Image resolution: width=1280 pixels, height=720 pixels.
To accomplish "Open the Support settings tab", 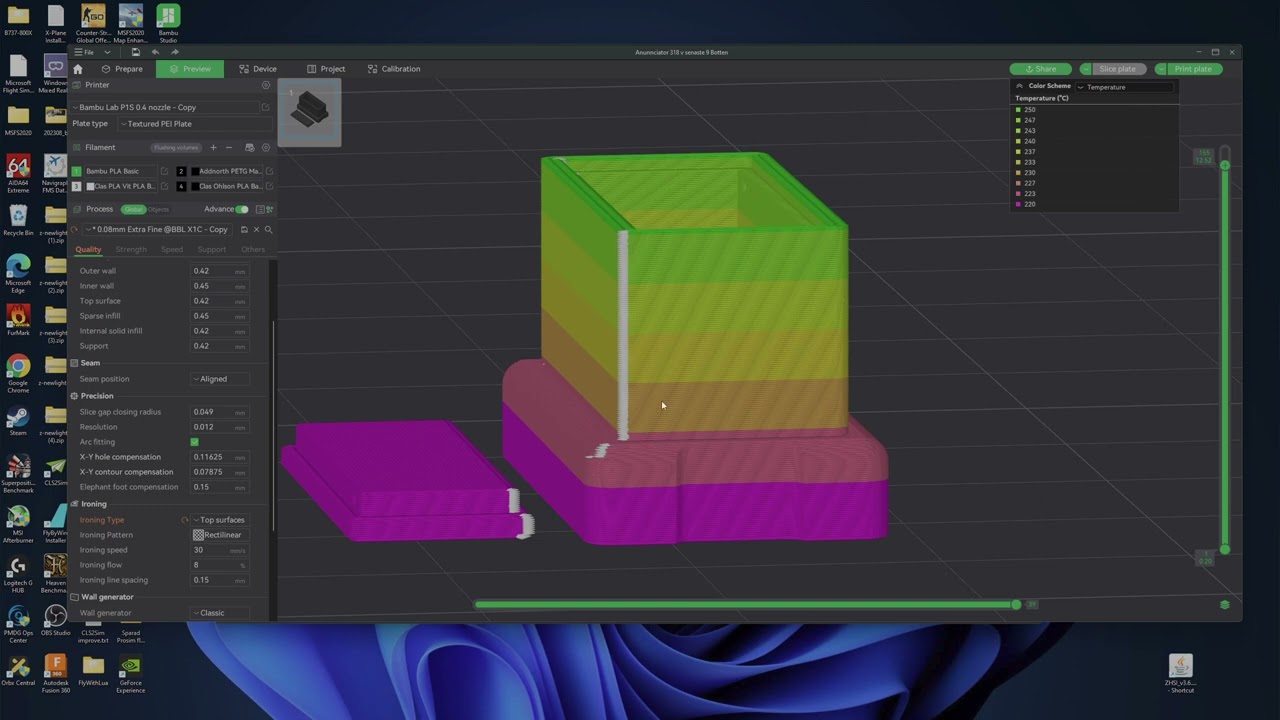I will (x=211, y=250).
